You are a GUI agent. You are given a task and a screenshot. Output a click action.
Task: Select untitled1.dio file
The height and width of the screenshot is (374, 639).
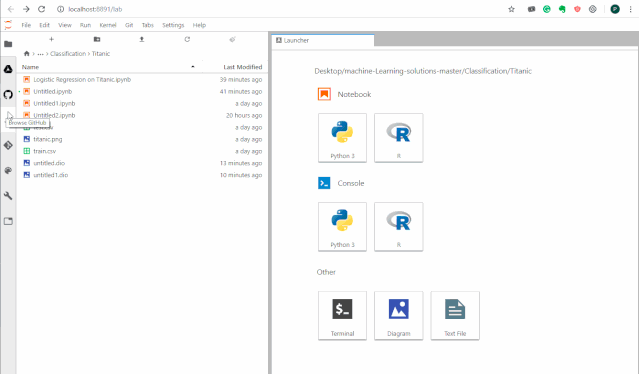tap(142, 175)
